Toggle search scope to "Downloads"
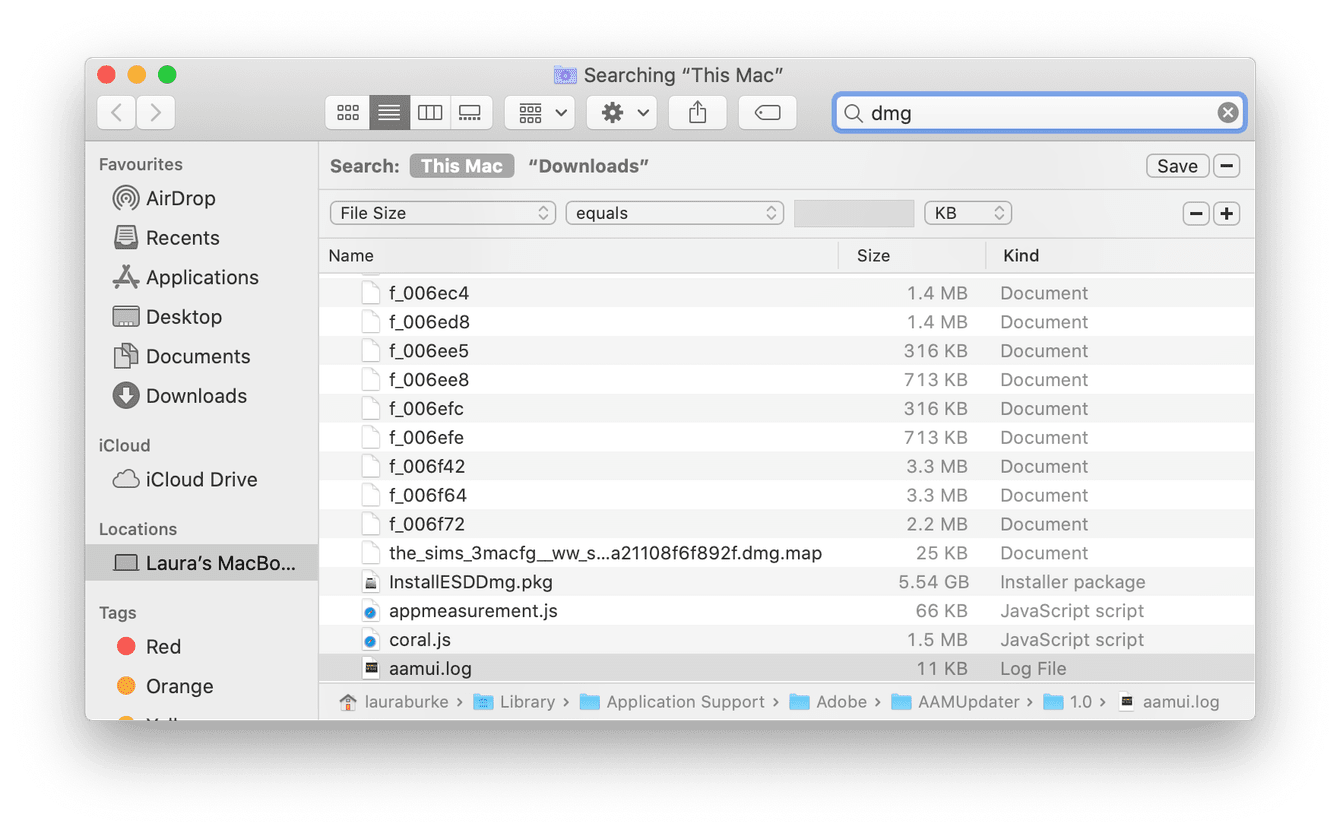1340x833 pixels. tap(588, 165)
